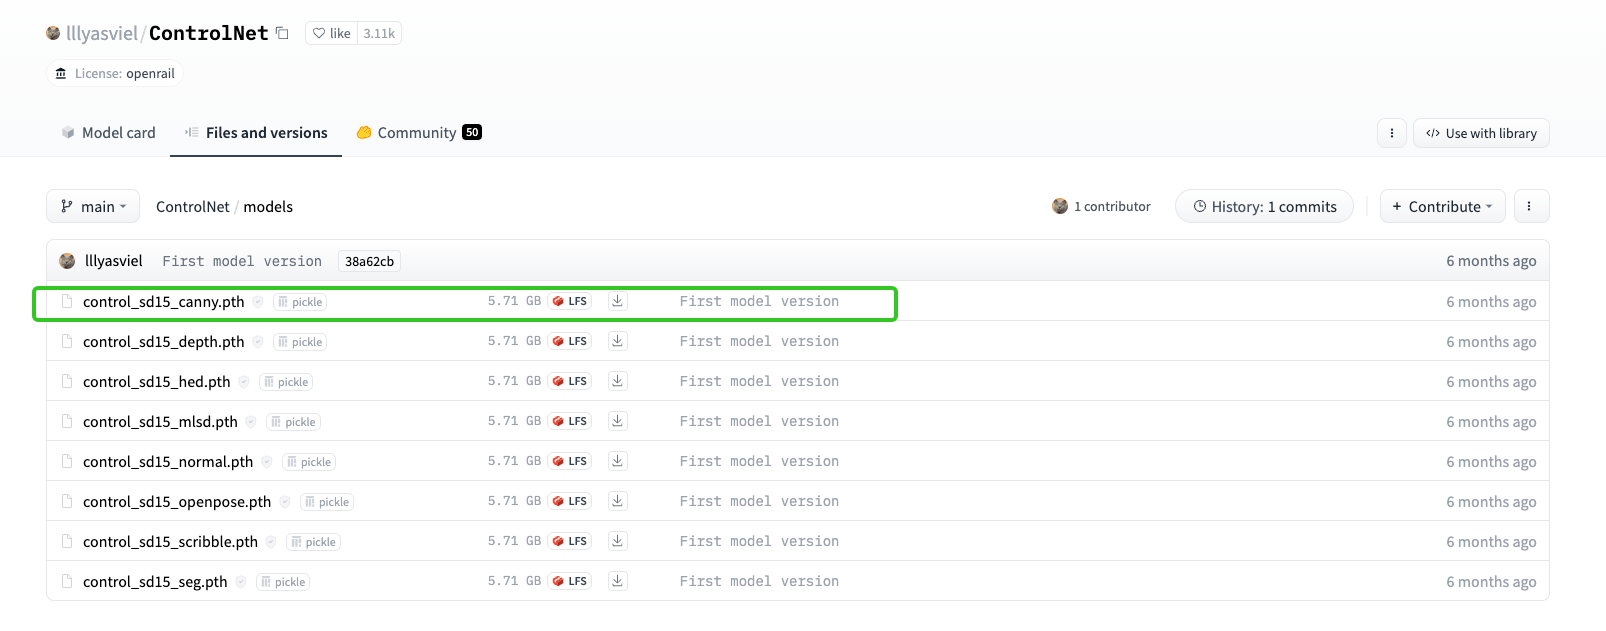Open the Contribute dropdown

click(x=1441, y=207)
